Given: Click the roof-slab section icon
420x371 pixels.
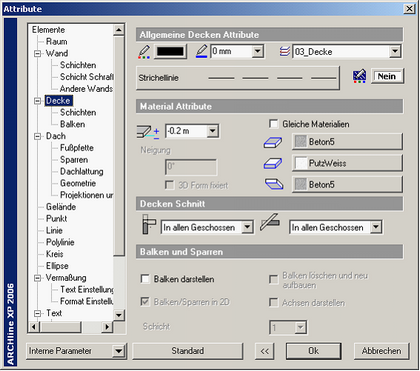Looking at the screenshot, I should [270, 222].
